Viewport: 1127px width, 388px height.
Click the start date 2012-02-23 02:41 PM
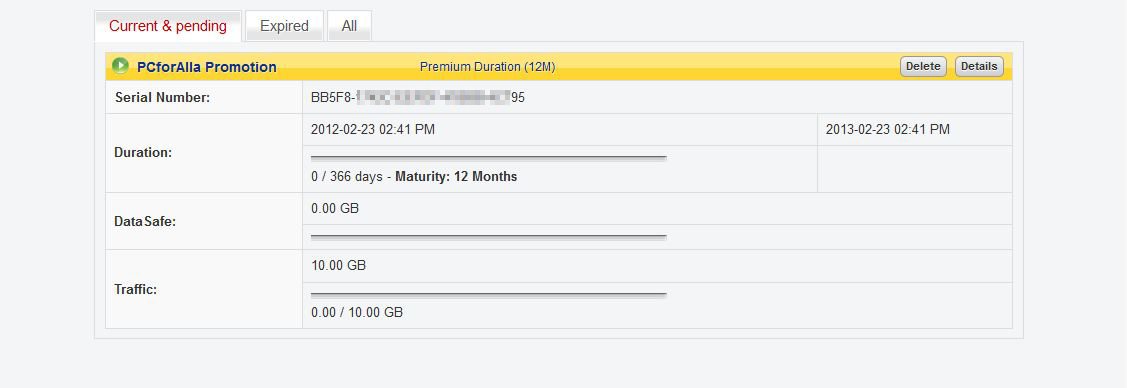372,129
